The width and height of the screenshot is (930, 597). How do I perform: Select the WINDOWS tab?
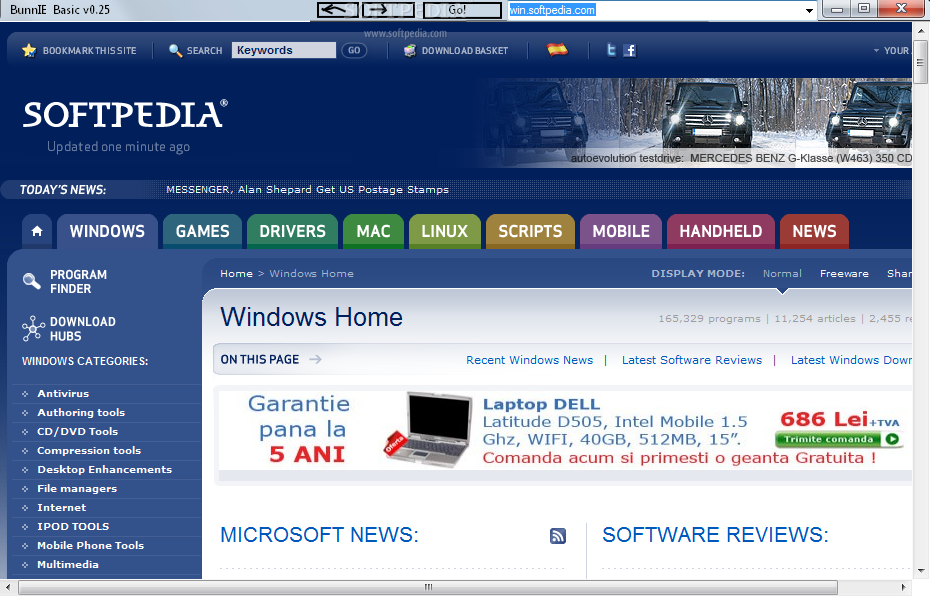[107, 231]
